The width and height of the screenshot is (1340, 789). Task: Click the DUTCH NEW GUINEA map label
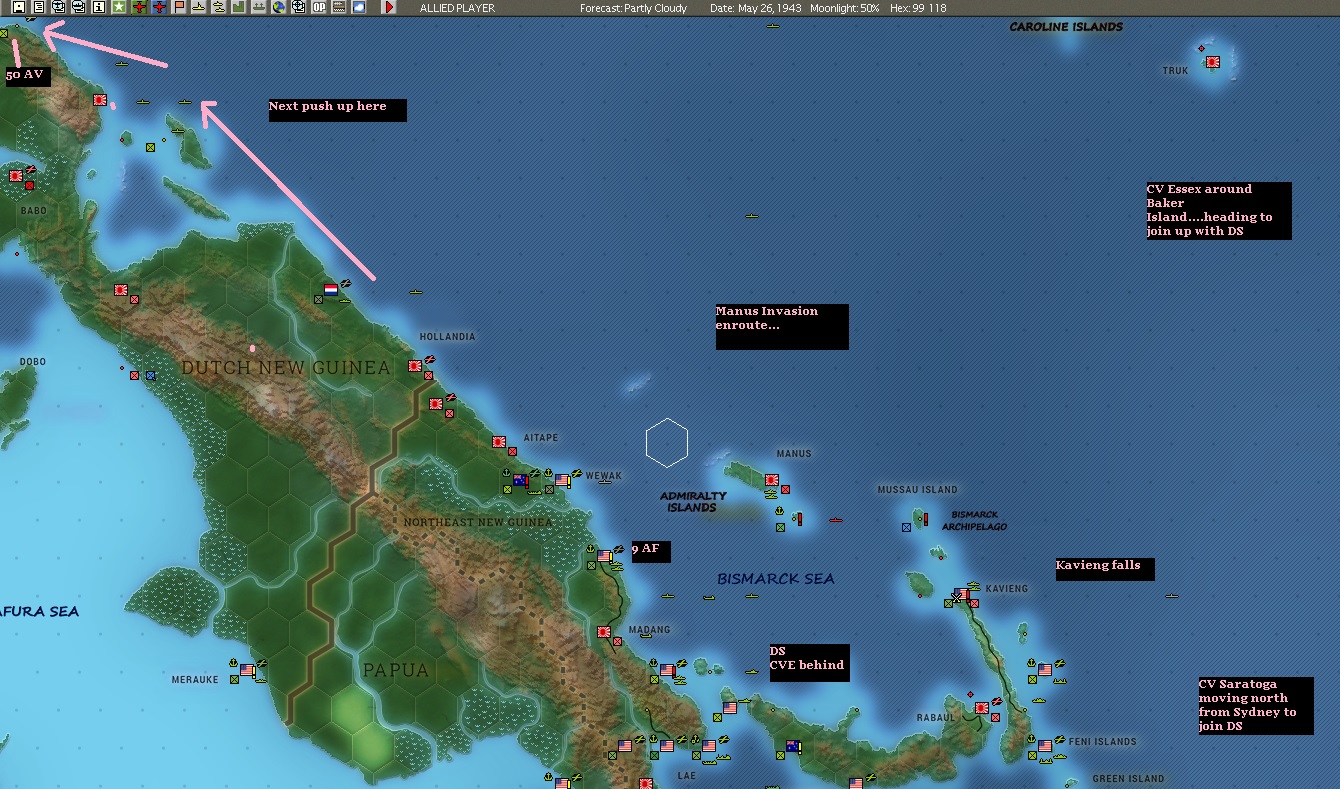pyautogui.click(x=286, y=368)
